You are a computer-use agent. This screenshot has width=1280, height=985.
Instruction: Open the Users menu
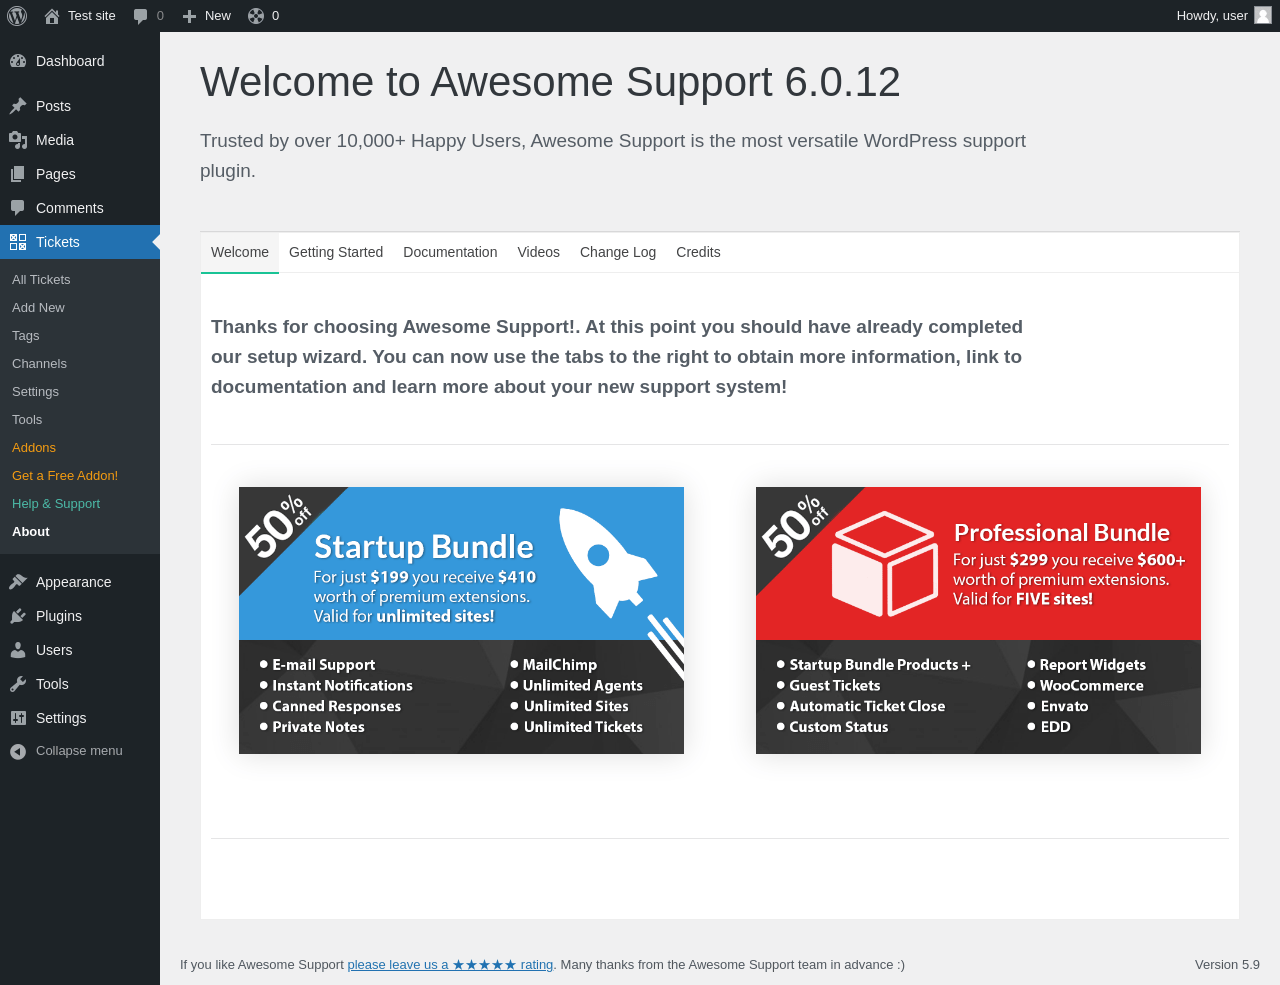pos(80,650)
